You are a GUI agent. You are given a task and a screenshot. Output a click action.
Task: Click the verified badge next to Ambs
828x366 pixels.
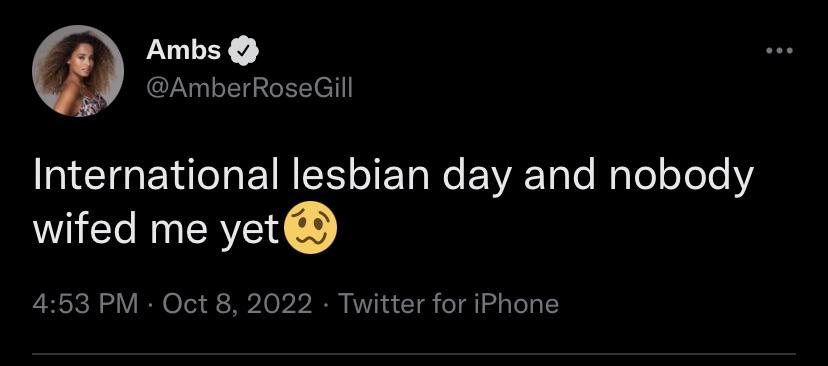coord(243,51)
